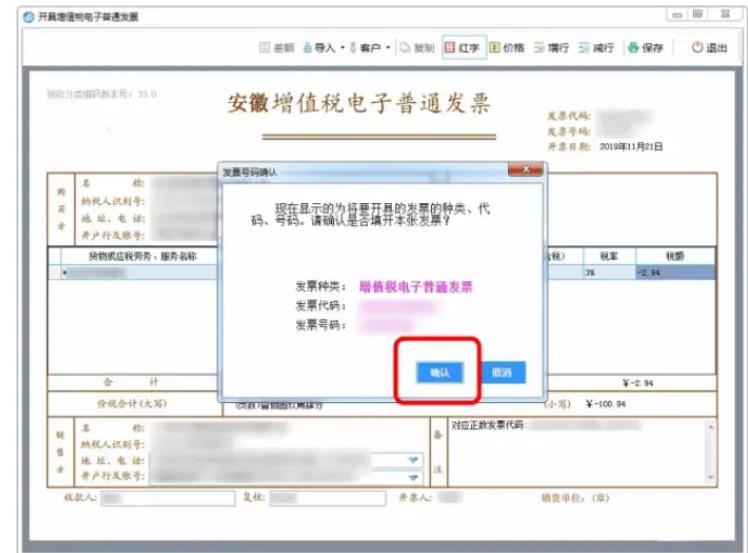The image size is (748, 553).
Task: Confirm the invoice with 确认 button
Action: pos(439,372)
